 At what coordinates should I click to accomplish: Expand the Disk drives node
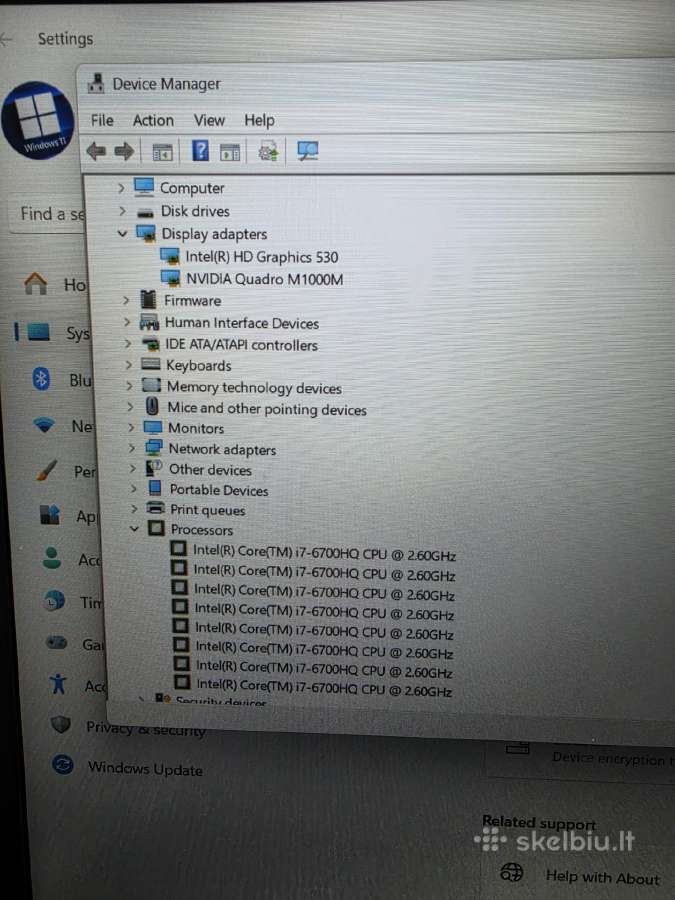click(x=122, y=211)
